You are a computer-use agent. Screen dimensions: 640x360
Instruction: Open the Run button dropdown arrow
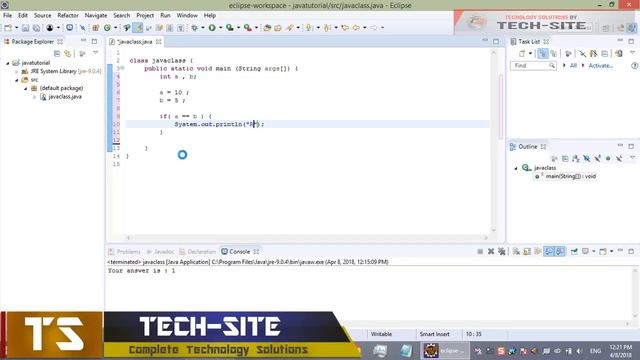[x=220, y=28]
